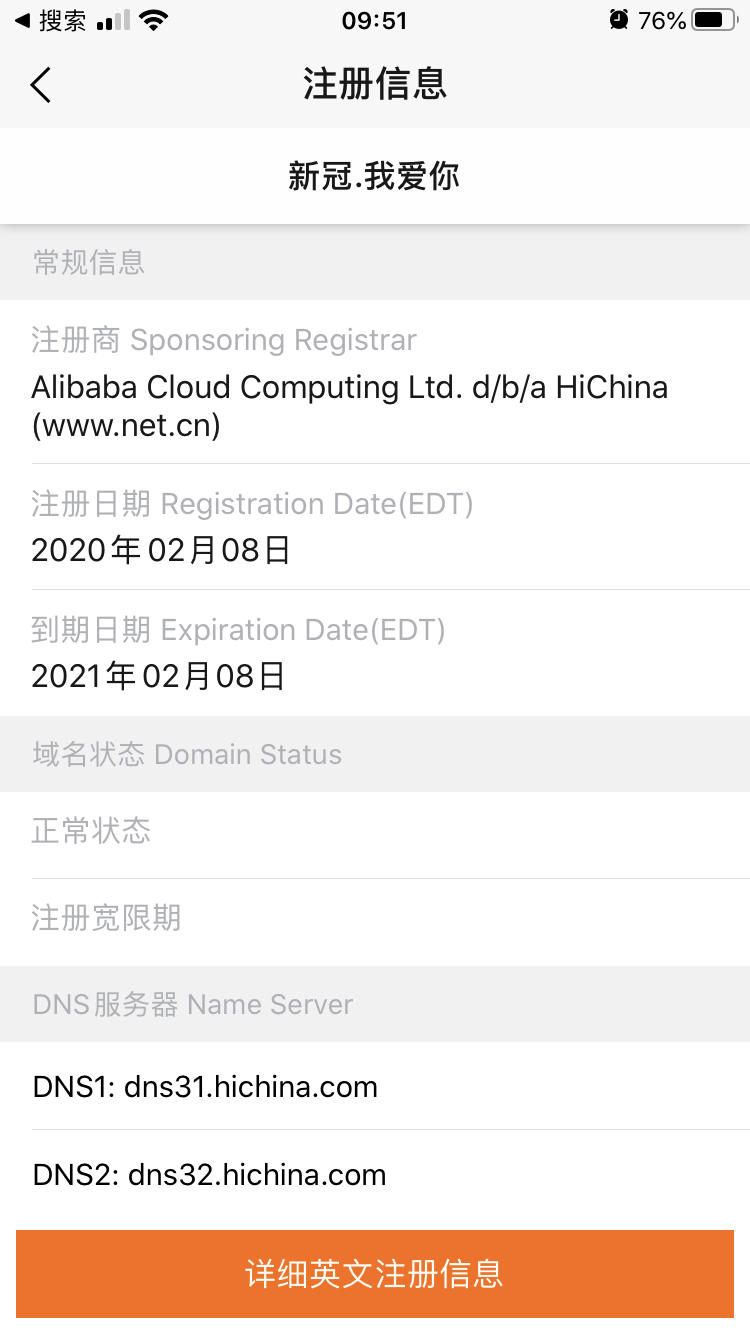Select the 新冠.我爱你 domain name heading
The image size is (750, 1334).
pyautogui.click(x=375, y=177)
